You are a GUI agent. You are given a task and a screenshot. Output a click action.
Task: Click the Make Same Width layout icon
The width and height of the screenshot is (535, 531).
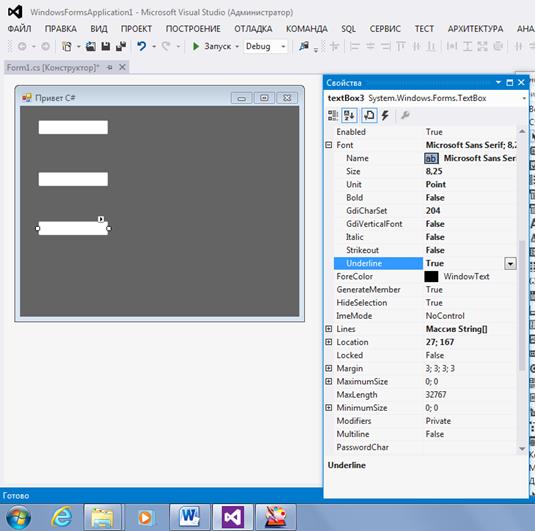click(x=452, y=46)
